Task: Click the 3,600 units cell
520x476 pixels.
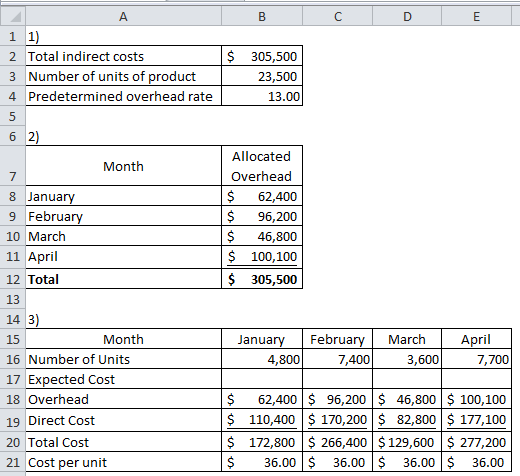Action: click(x=407, y=359)
